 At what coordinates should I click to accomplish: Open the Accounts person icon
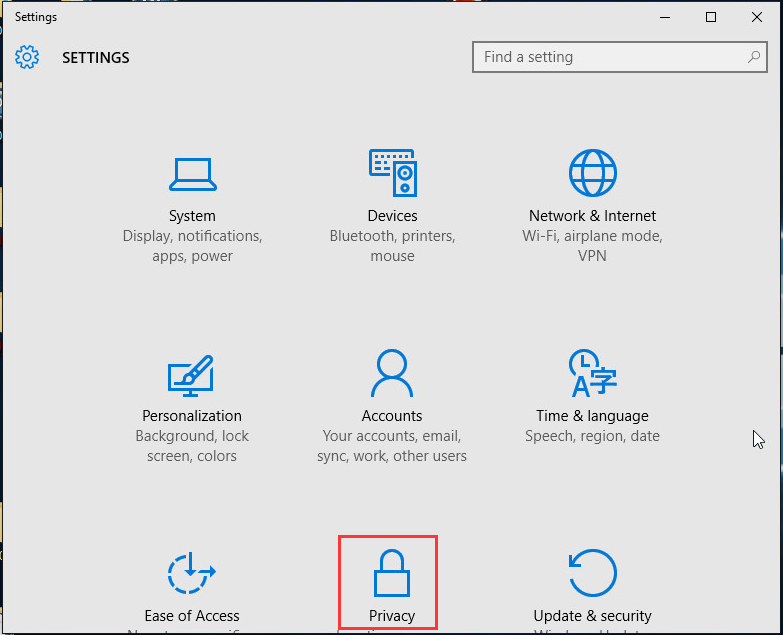pos(392,374)
